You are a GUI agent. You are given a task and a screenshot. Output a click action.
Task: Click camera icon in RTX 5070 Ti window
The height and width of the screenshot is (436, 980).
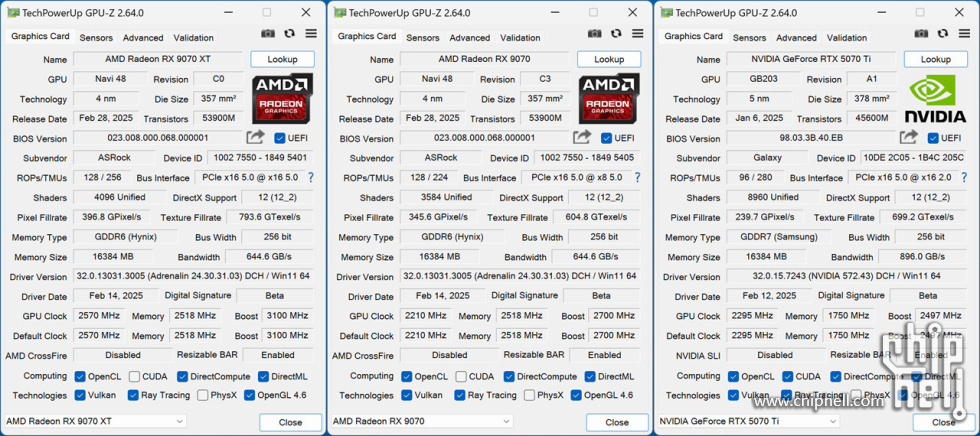(921, 34)
